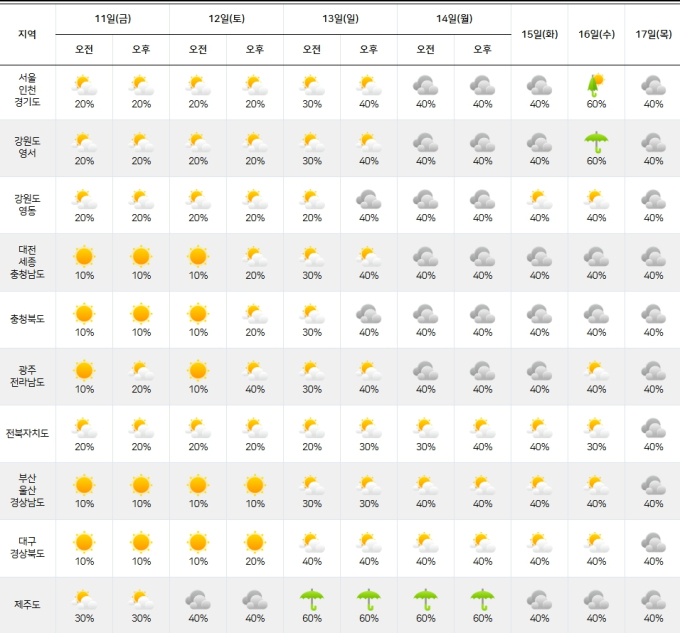Click the 11일(금) date header

click(x=113, y=18)
